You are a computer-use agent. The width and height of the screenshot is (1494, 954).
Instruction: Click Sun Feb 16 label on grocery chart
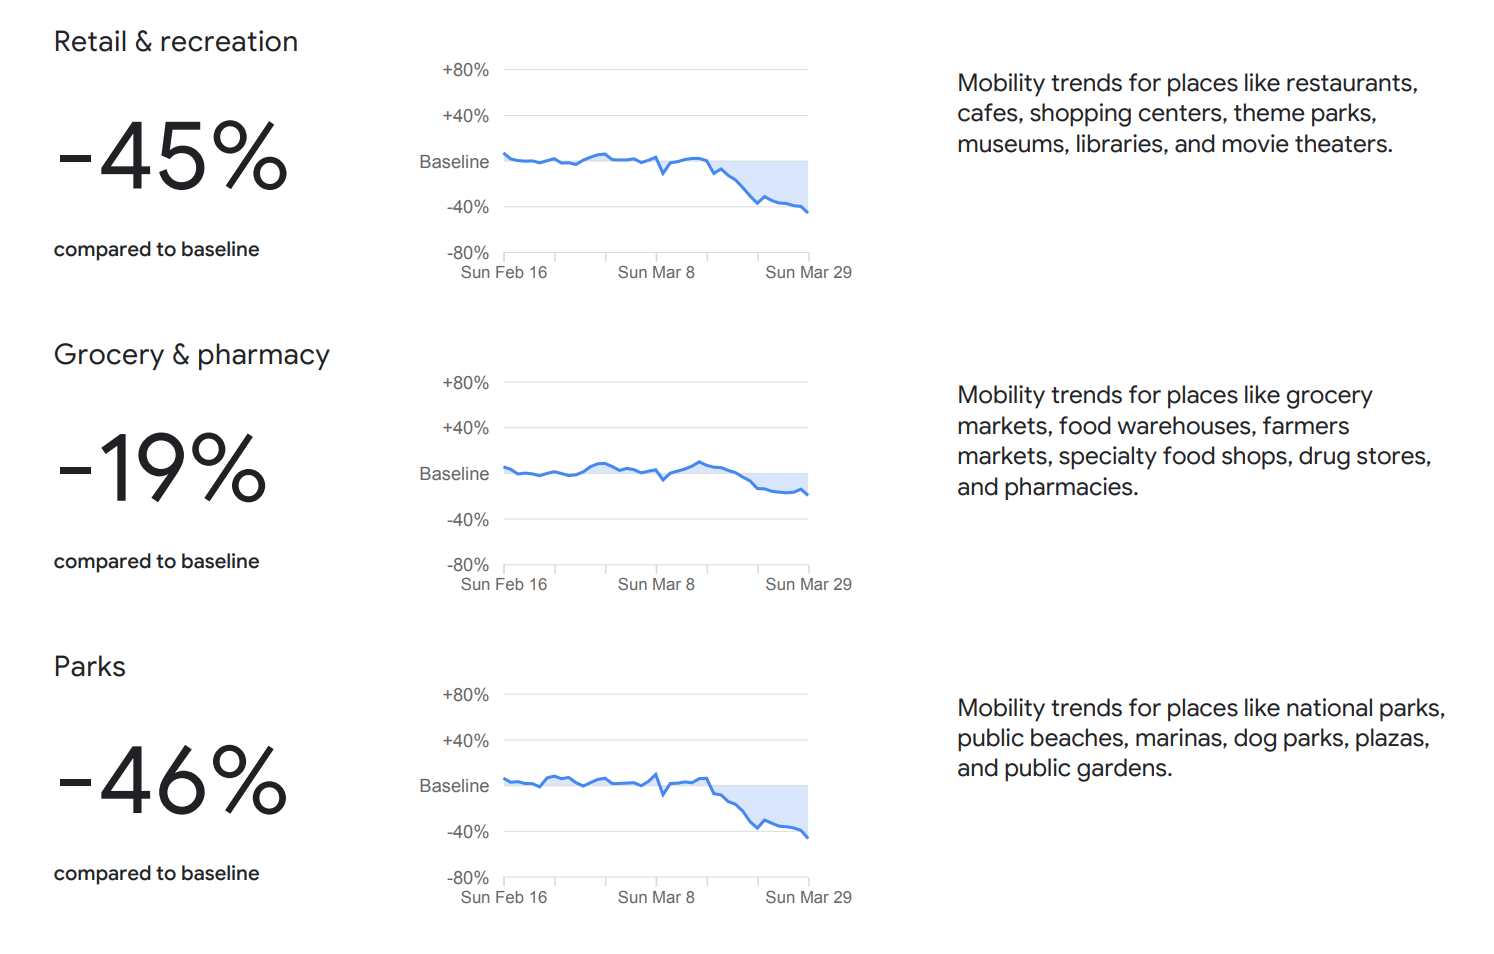[504, 584]
